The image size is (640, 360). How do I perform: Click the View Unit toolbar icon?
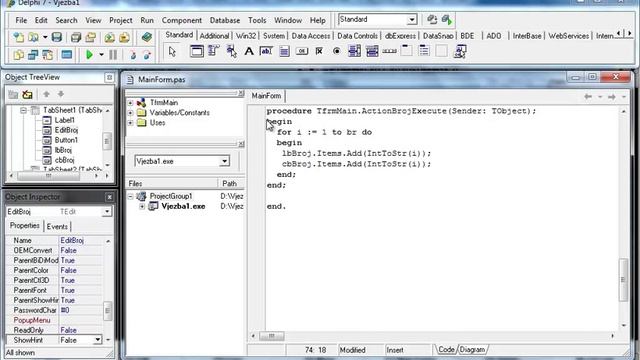(x=18, y=55)
